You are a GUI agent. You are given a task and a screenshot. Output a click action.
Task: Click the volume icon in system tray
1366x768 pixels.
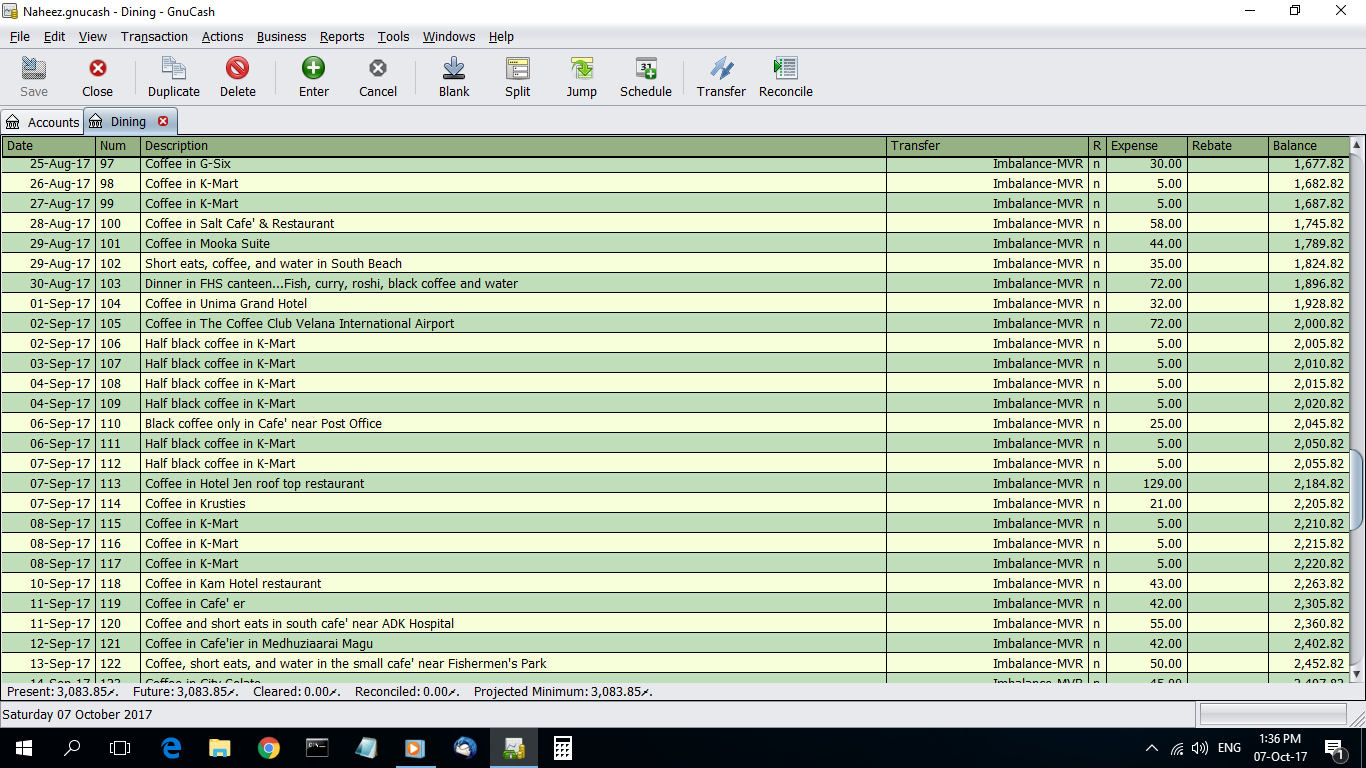pyautogui.click(x=1199, y=747)
